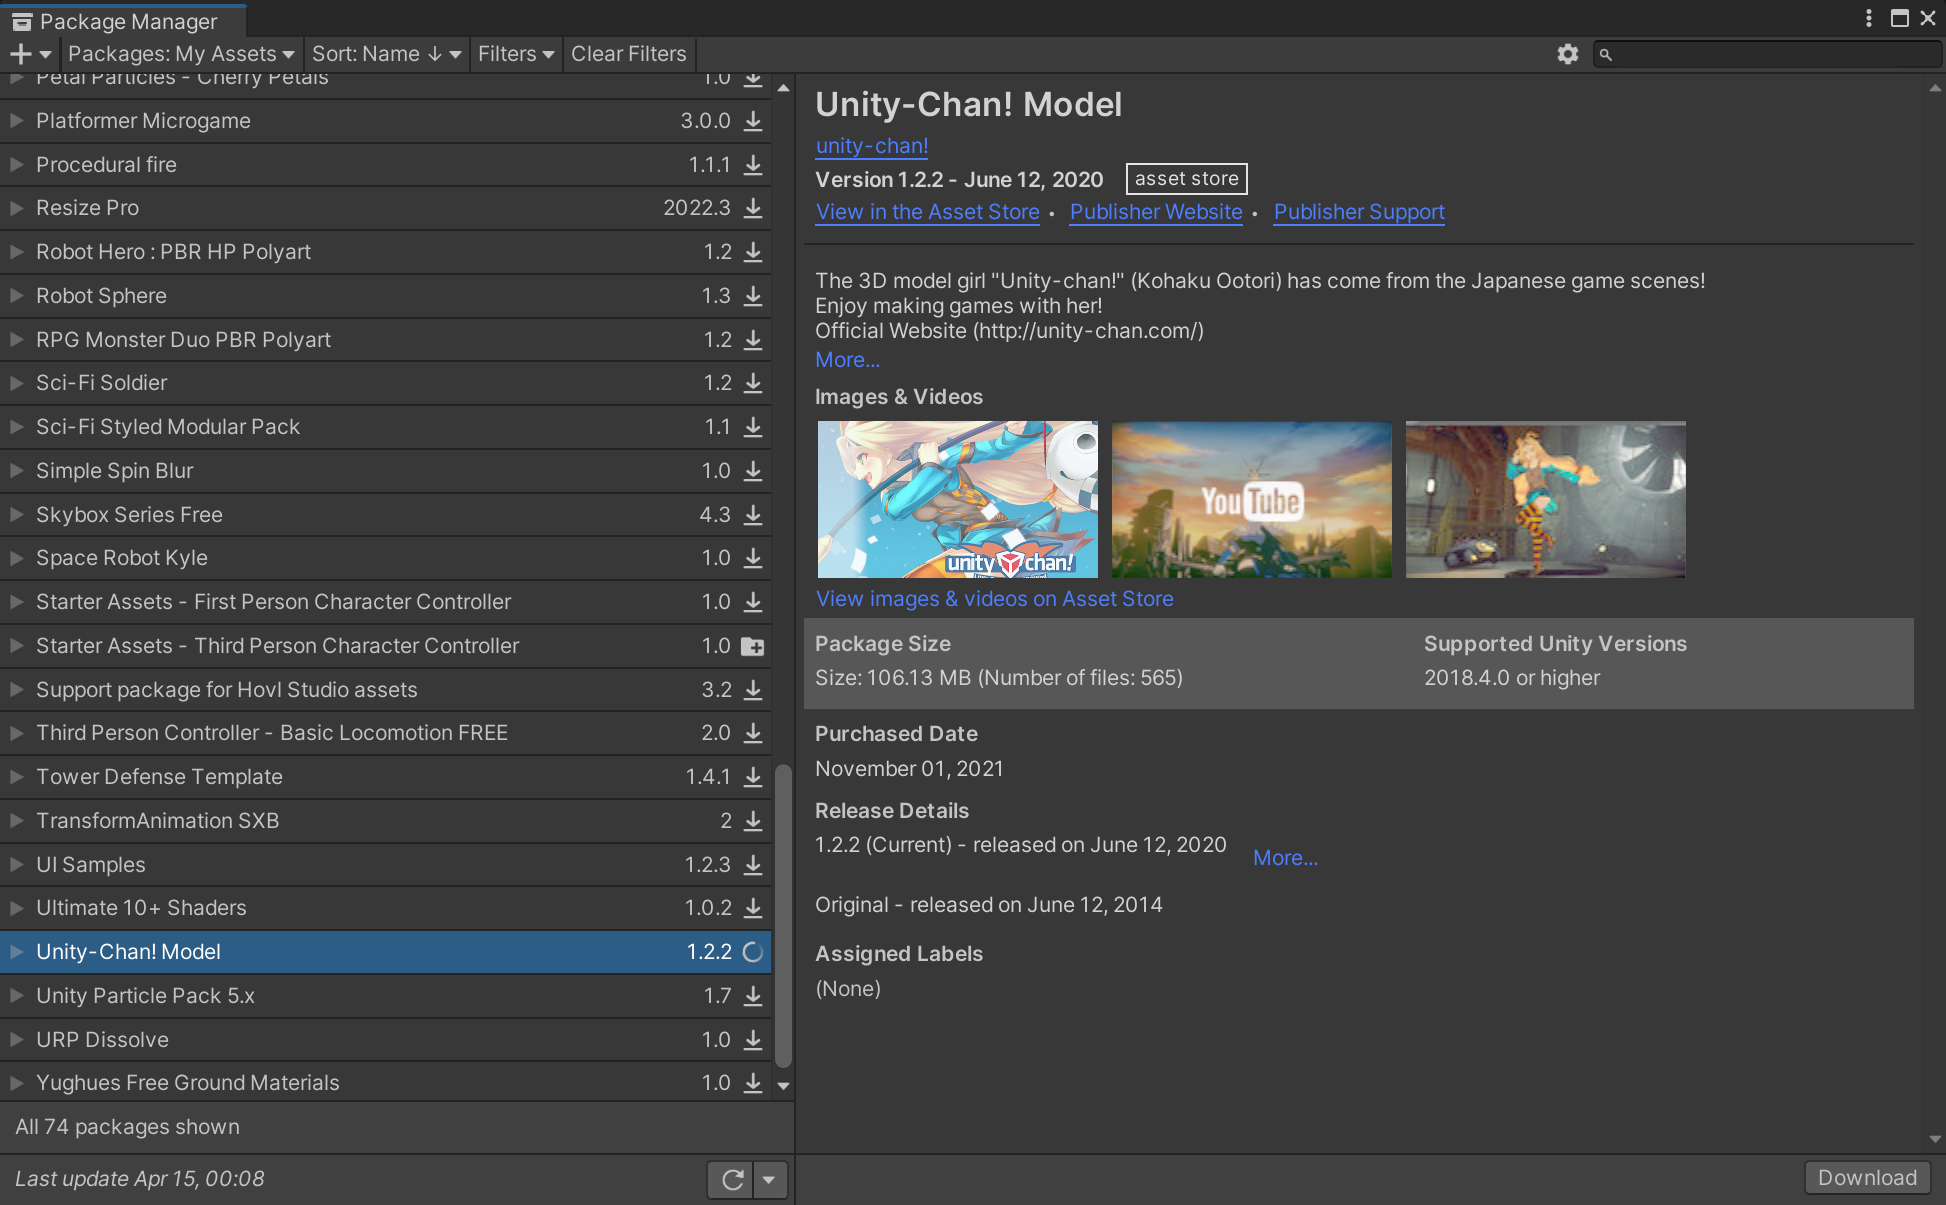
Task: Click download icon for UI Samples
Action: click(x=753, y=865)
